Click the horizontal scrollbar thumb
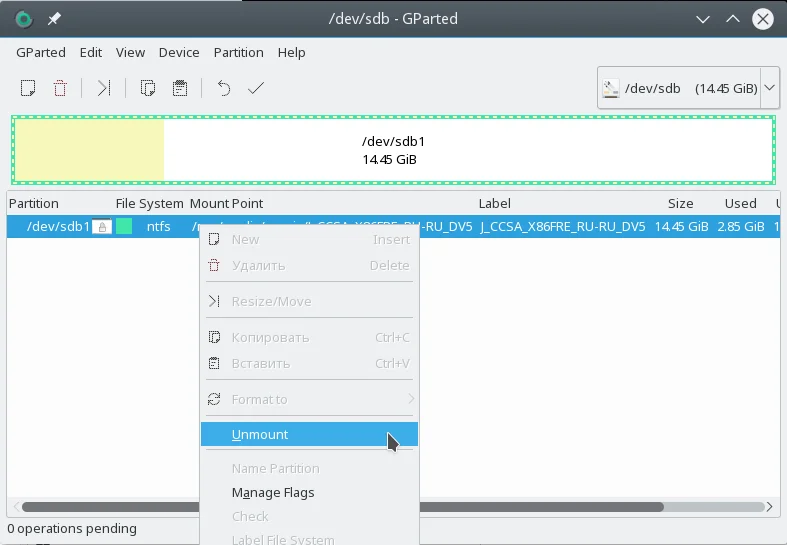 pos(343,507)
